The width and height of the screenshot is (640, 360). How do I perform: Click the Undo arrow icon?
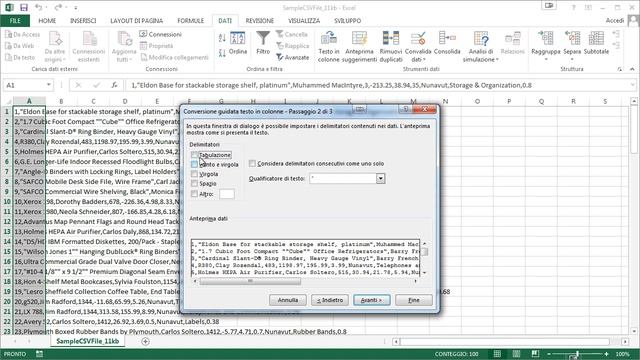click(x=38, y=7)
